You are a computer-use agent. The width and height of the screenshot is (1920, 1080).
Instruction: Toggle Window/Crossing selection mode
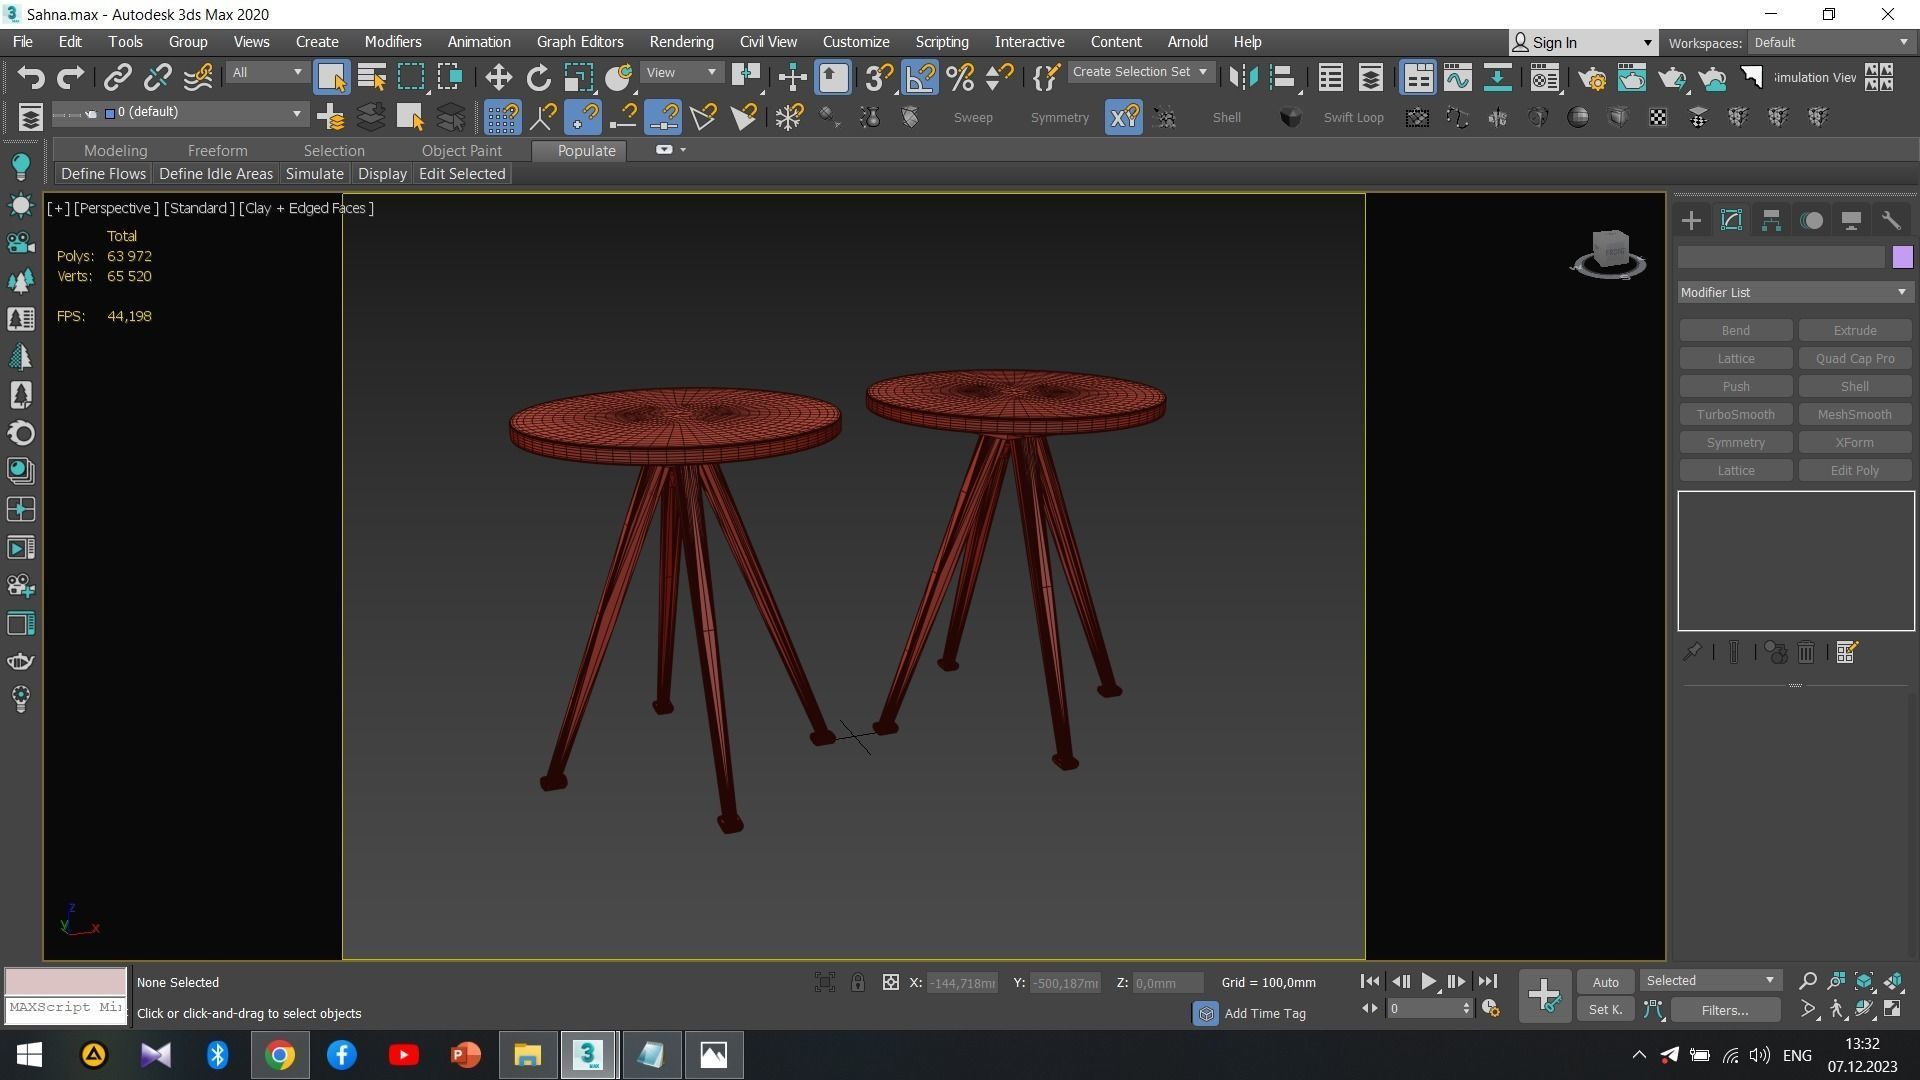(450, 77)
